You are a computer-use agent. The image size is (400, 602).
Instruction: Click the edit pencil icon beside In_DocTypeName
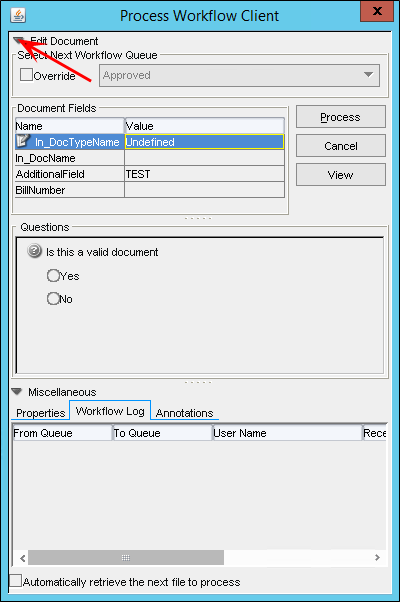click(x=23, y=141)
